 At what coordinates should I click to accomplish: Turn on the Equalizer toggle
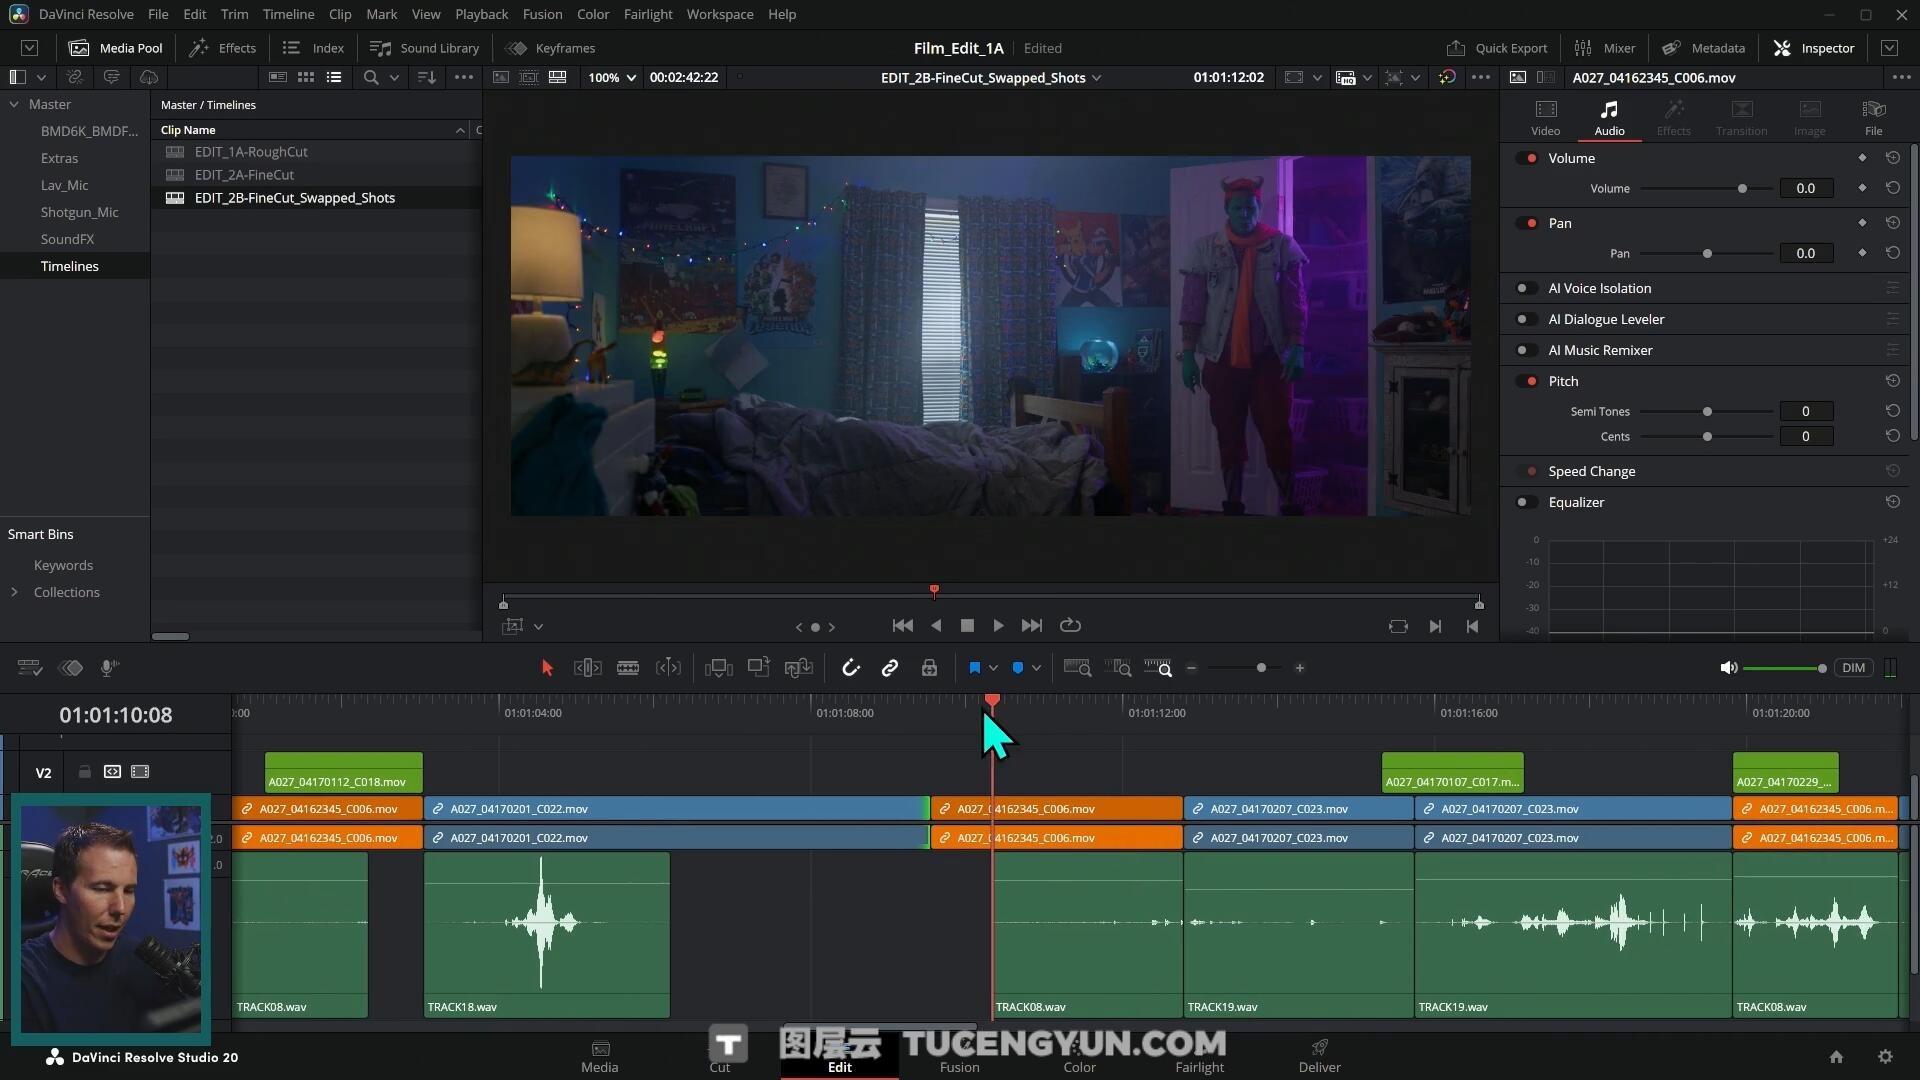click(x=1527, y=502)
